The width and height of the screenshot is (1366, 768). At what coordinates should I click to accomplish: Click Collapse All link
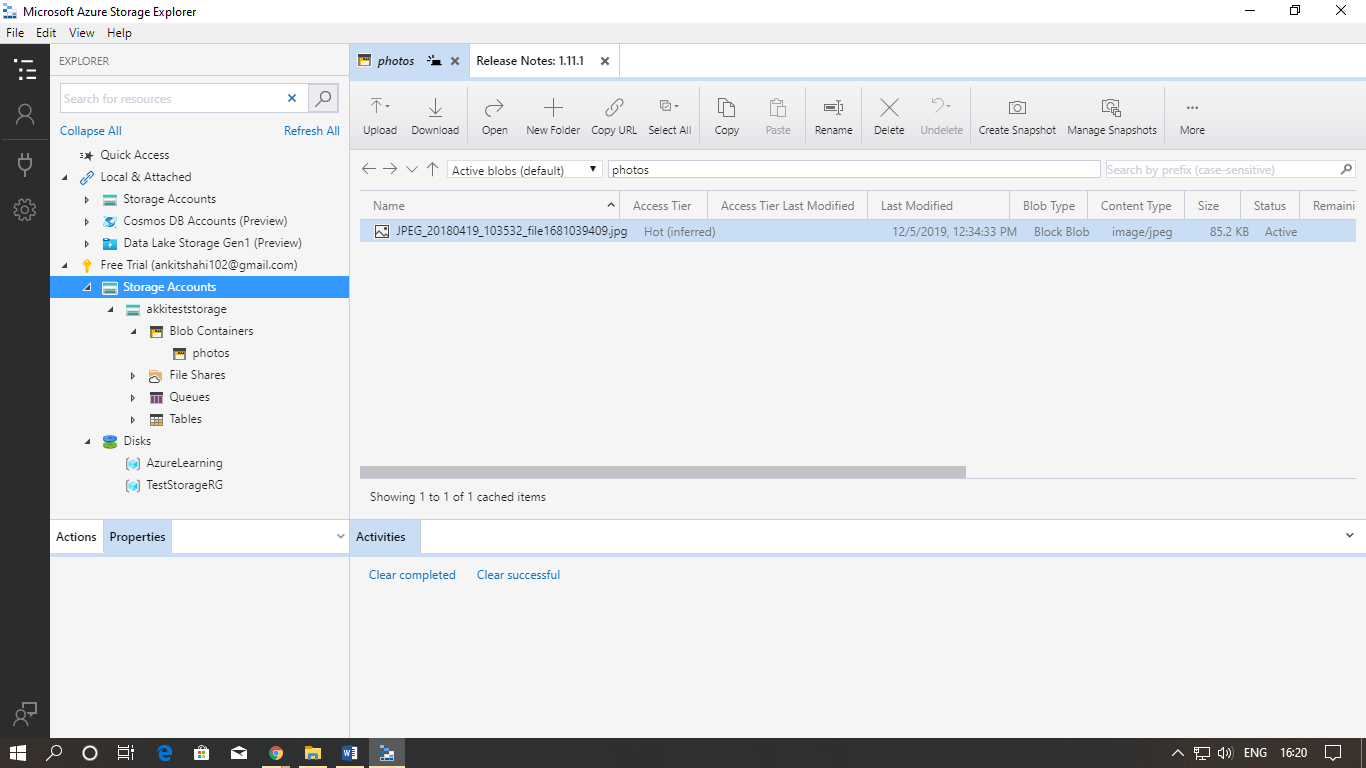pyautogui.click(x=91, y=131)
